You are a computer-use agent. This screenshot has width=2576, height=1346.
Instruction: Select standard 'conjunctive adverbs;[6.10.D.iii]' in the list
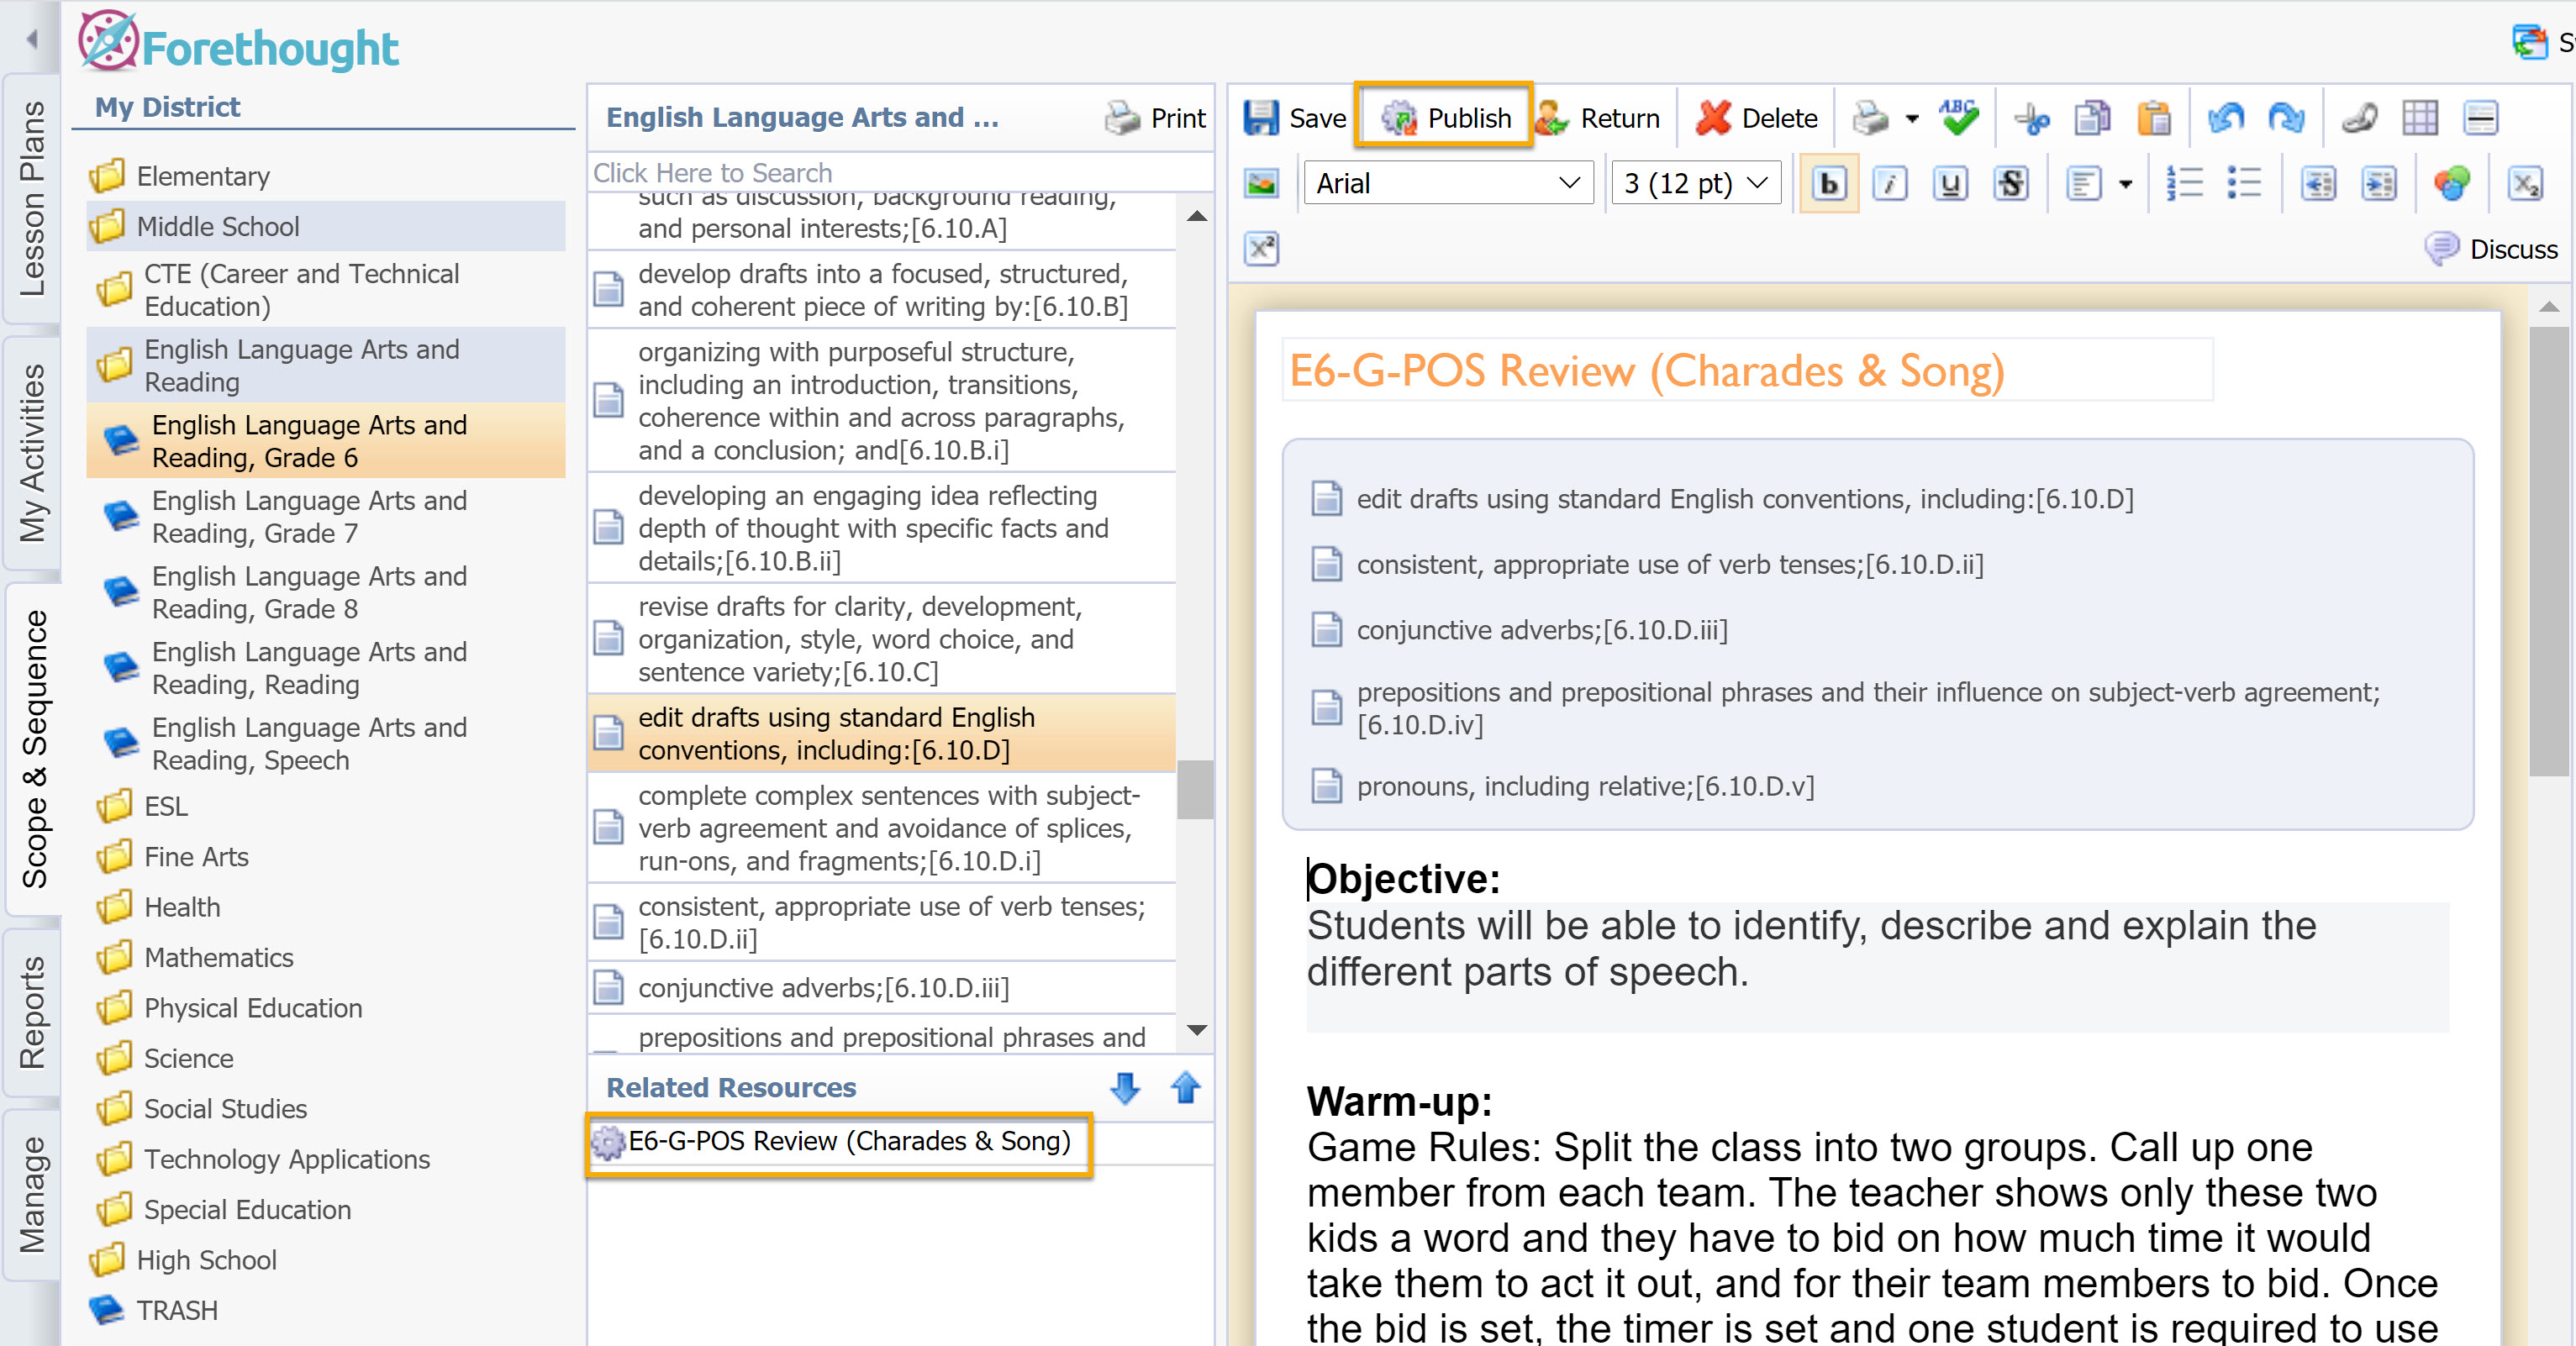click(882, 988)
